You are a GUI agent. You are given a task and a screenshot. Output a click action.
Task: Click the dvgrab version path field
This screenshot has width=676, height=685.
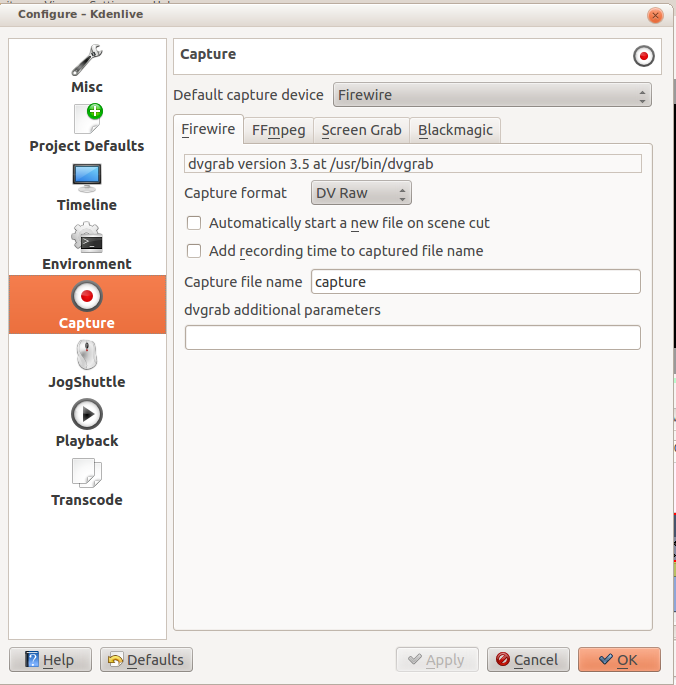[x=413, y=164]
